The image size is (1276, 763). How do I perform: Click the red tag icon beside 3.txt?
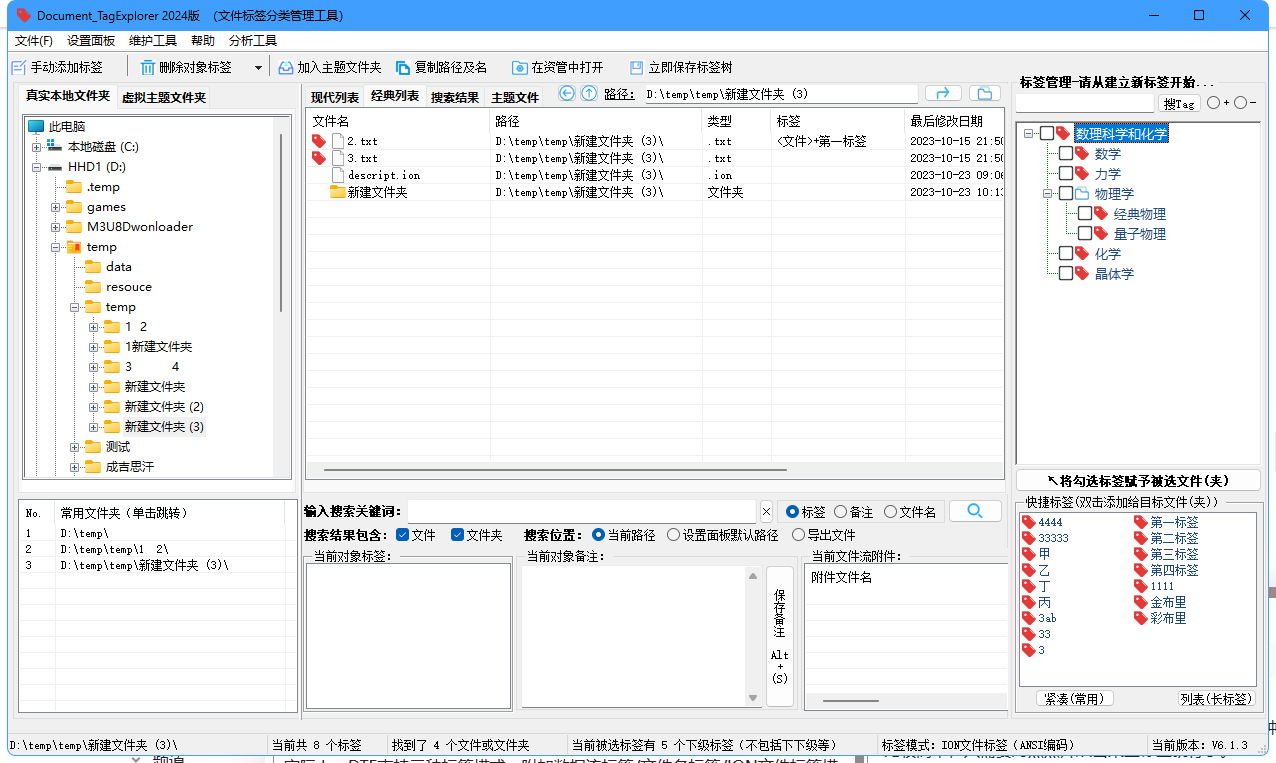[x=319, y=158]
